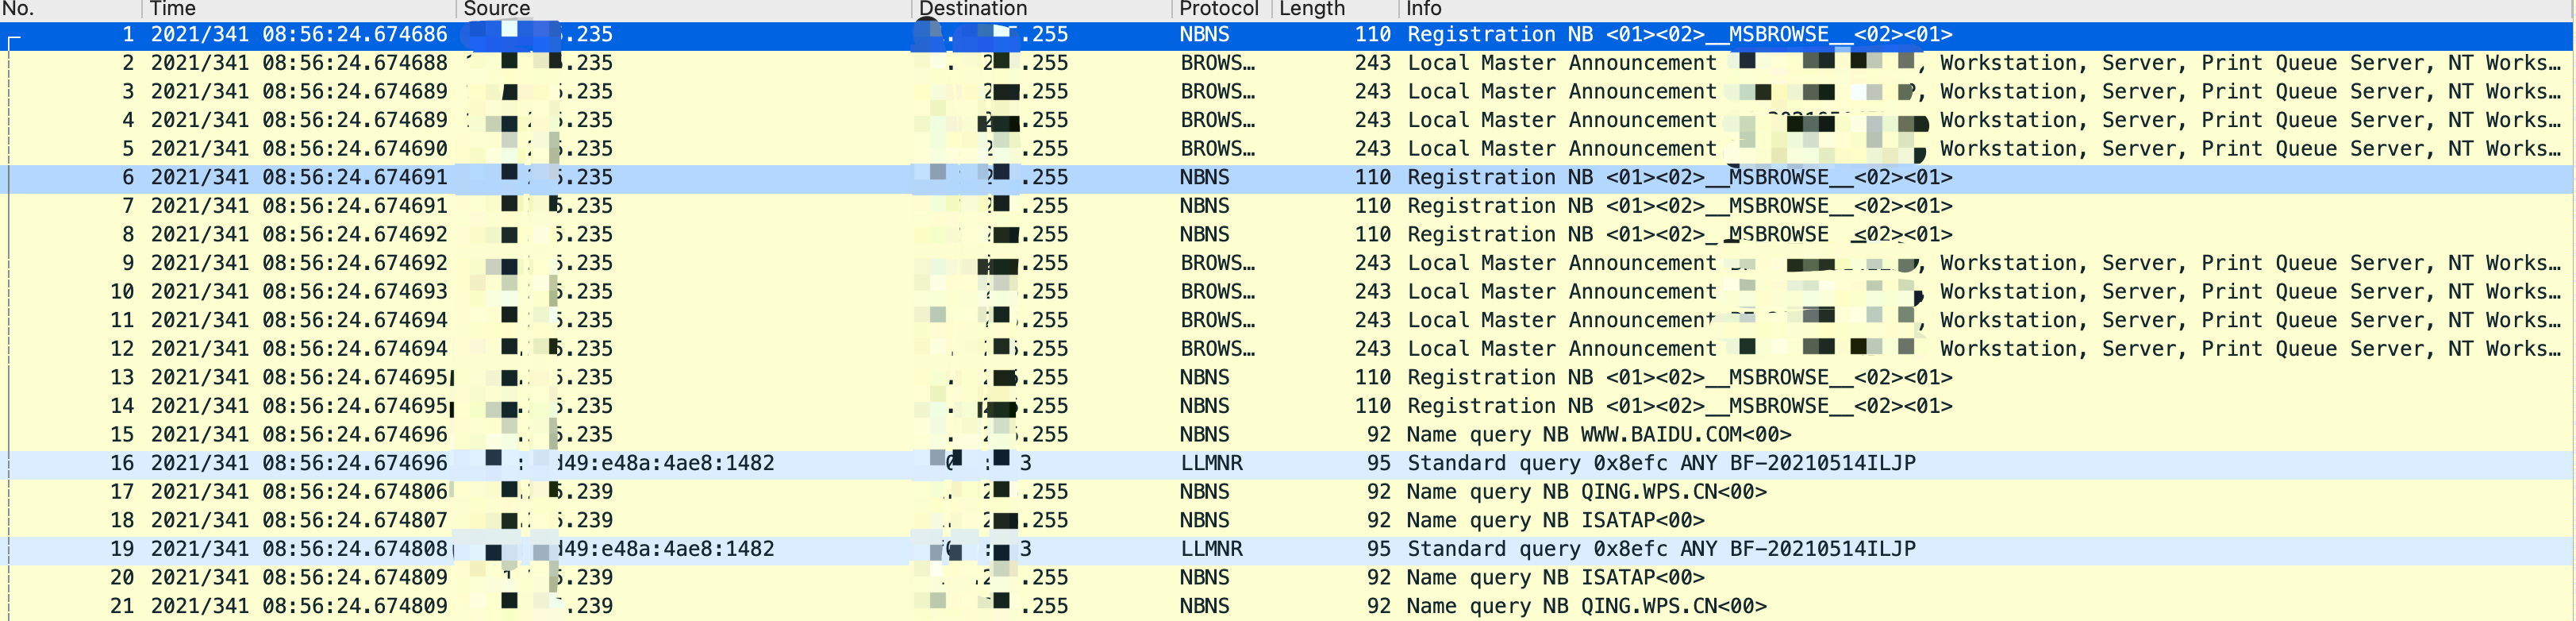The height and width of the screenshot is (621, 2576).
Task: Click packet 1 Registration NB __MSBROWSE__ info
Action: tap(1679, 35)
